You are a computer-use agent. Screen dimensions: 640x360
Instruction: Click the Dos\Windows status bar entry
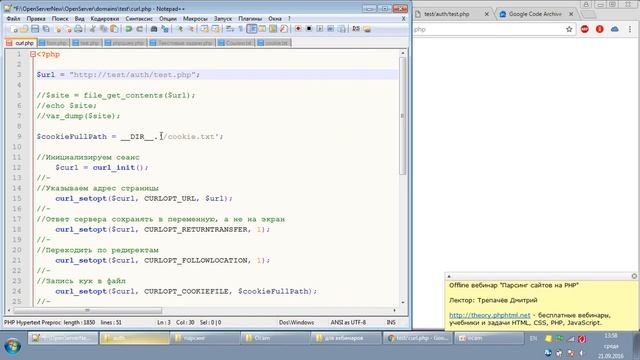[x=296, y=322]
